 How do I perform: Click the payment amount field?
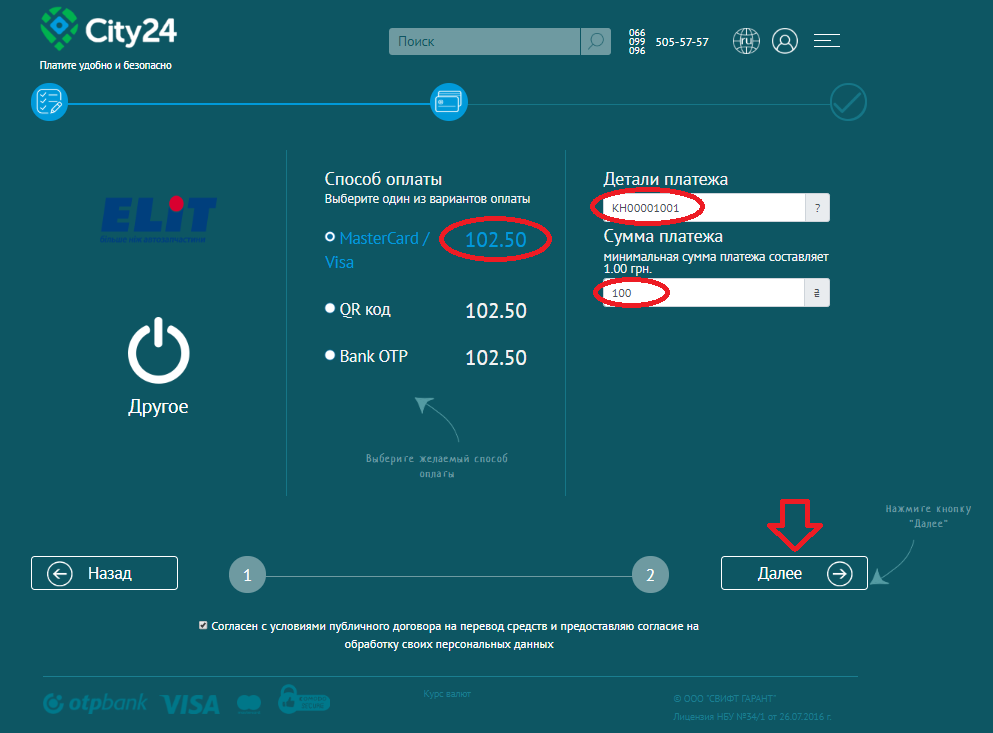click(704, 293)
